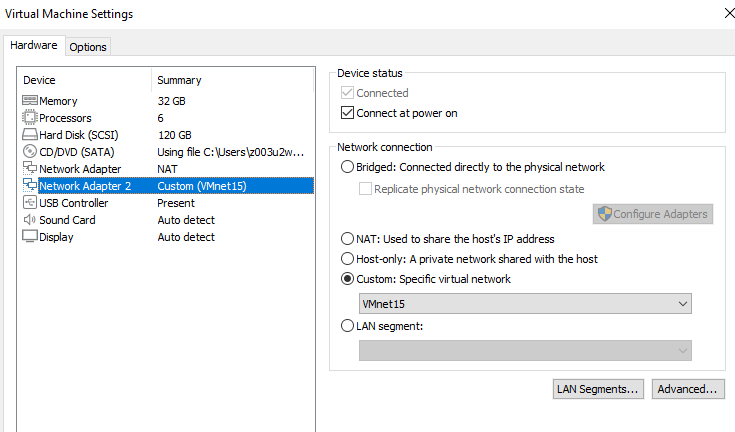
Task: Select the Hard Disk (SCSI) icon
Action: [x=29, y=135]
